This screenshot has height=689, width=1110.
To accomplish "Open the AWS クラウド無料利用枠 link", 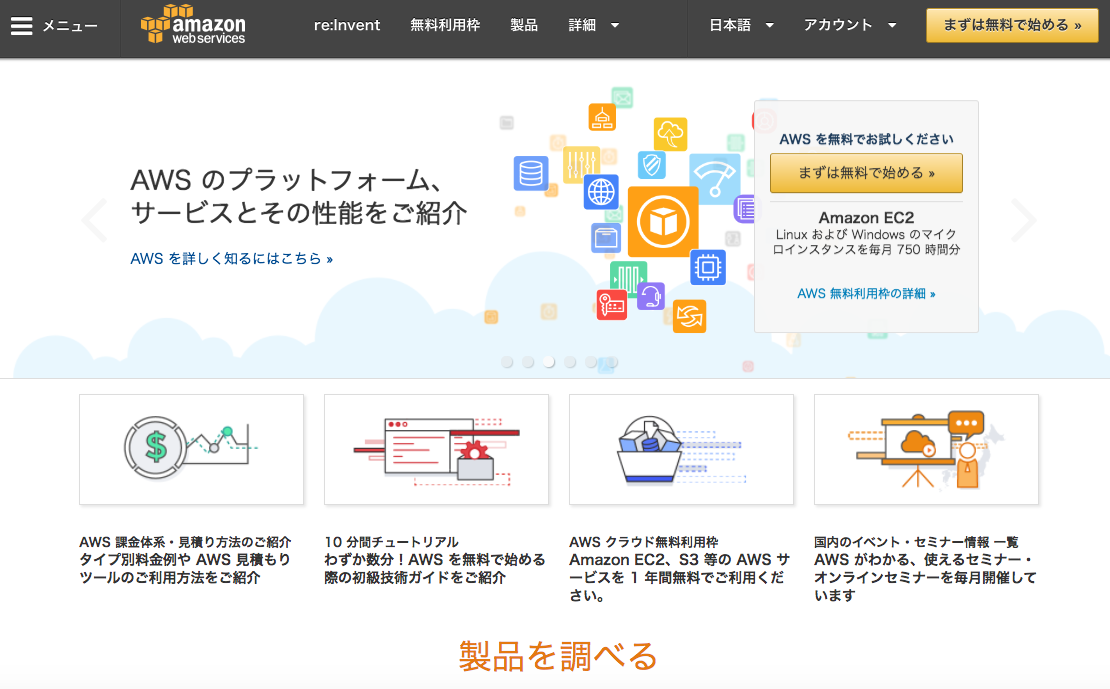I will pyautogui.click(x=643, y=542).
